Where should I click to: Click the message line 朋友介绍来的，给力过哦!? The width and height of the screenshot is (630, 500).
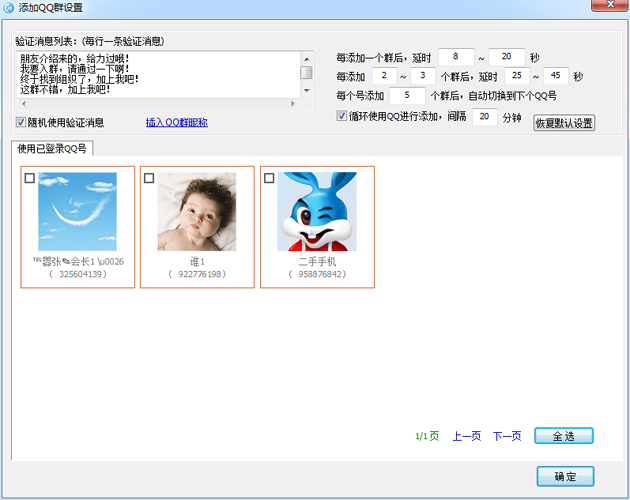point(75,59)
